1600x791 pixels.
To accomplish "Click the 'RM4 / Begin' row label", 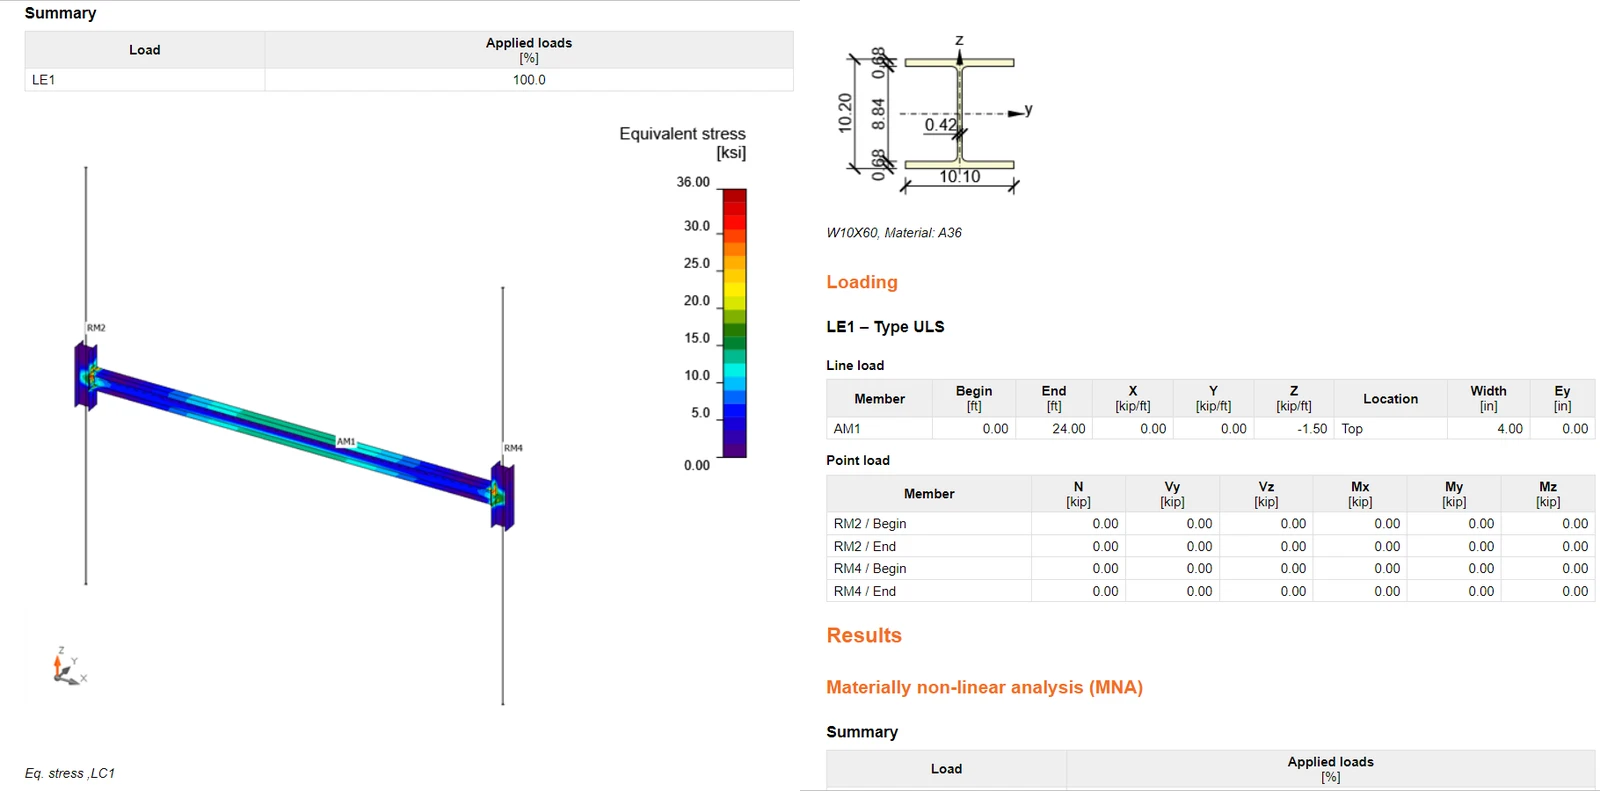I will [870, 568].
